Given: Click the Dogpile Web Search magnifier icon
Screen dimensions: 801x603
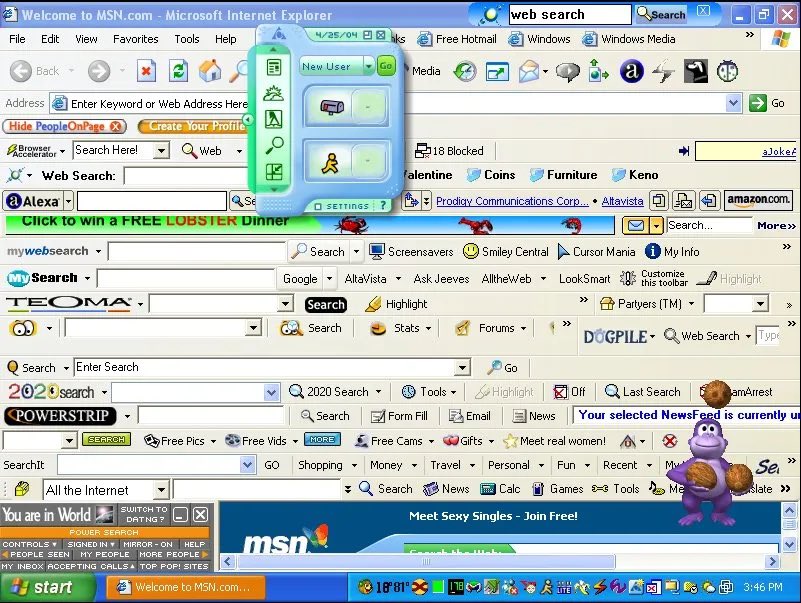Looking at the screenshot, I should 673,336.
